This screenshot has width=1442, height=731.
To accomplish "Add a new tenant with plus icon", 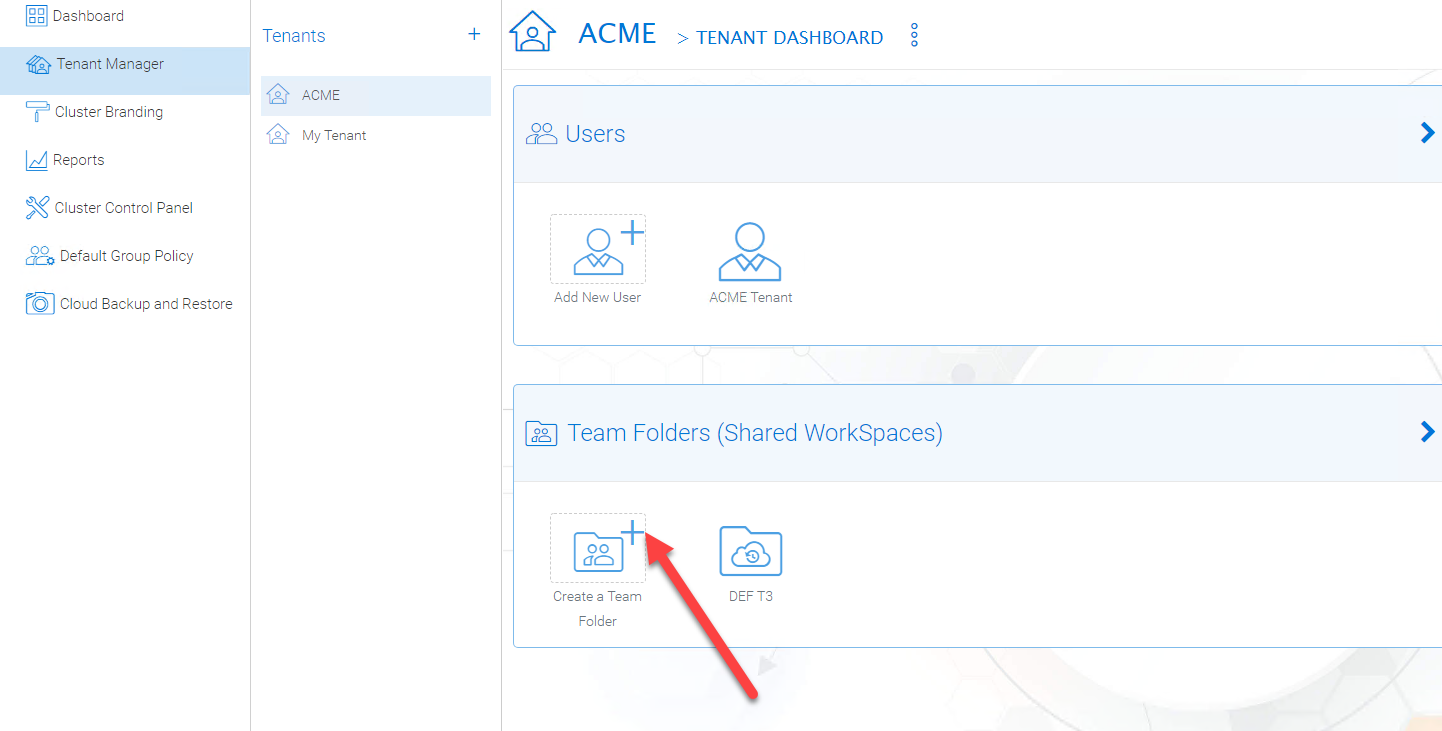I will (x=474, y=34).
